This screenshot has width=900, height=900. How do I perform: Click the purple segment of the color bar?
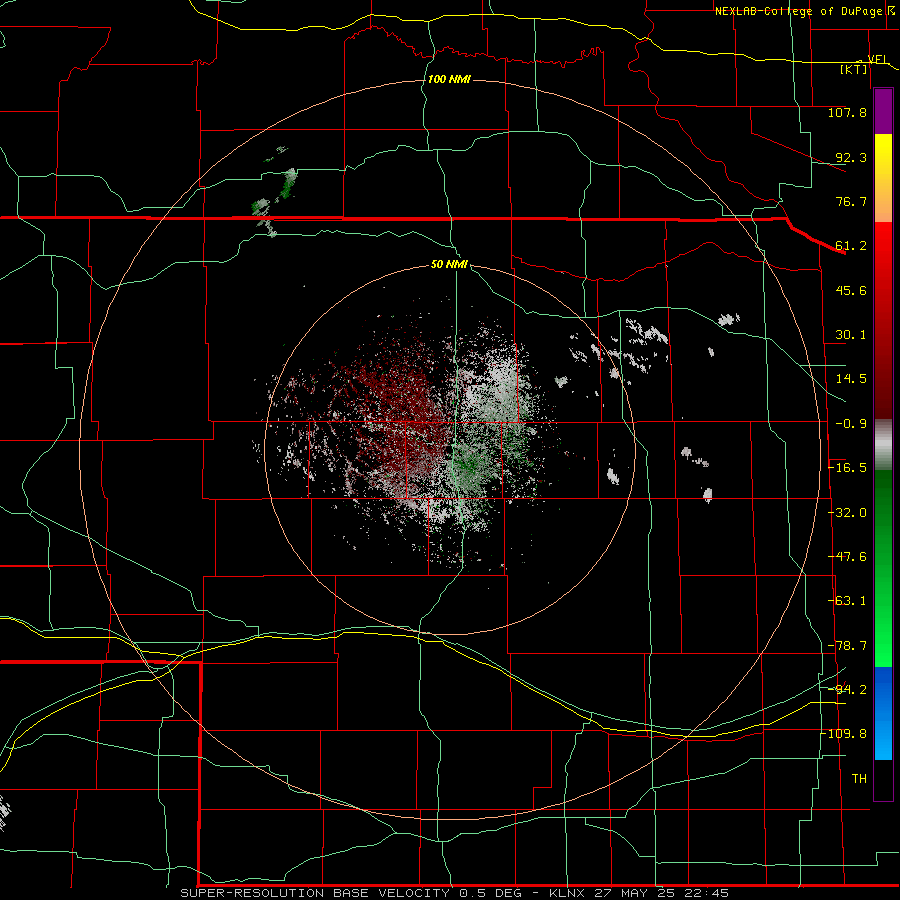click(x=883, y=112)
